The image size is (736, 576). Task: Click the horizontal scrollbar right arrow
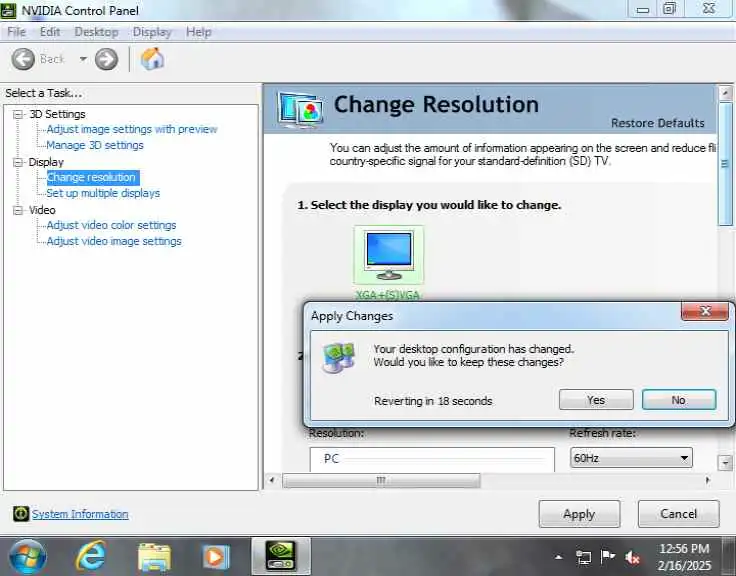point(708,480)
